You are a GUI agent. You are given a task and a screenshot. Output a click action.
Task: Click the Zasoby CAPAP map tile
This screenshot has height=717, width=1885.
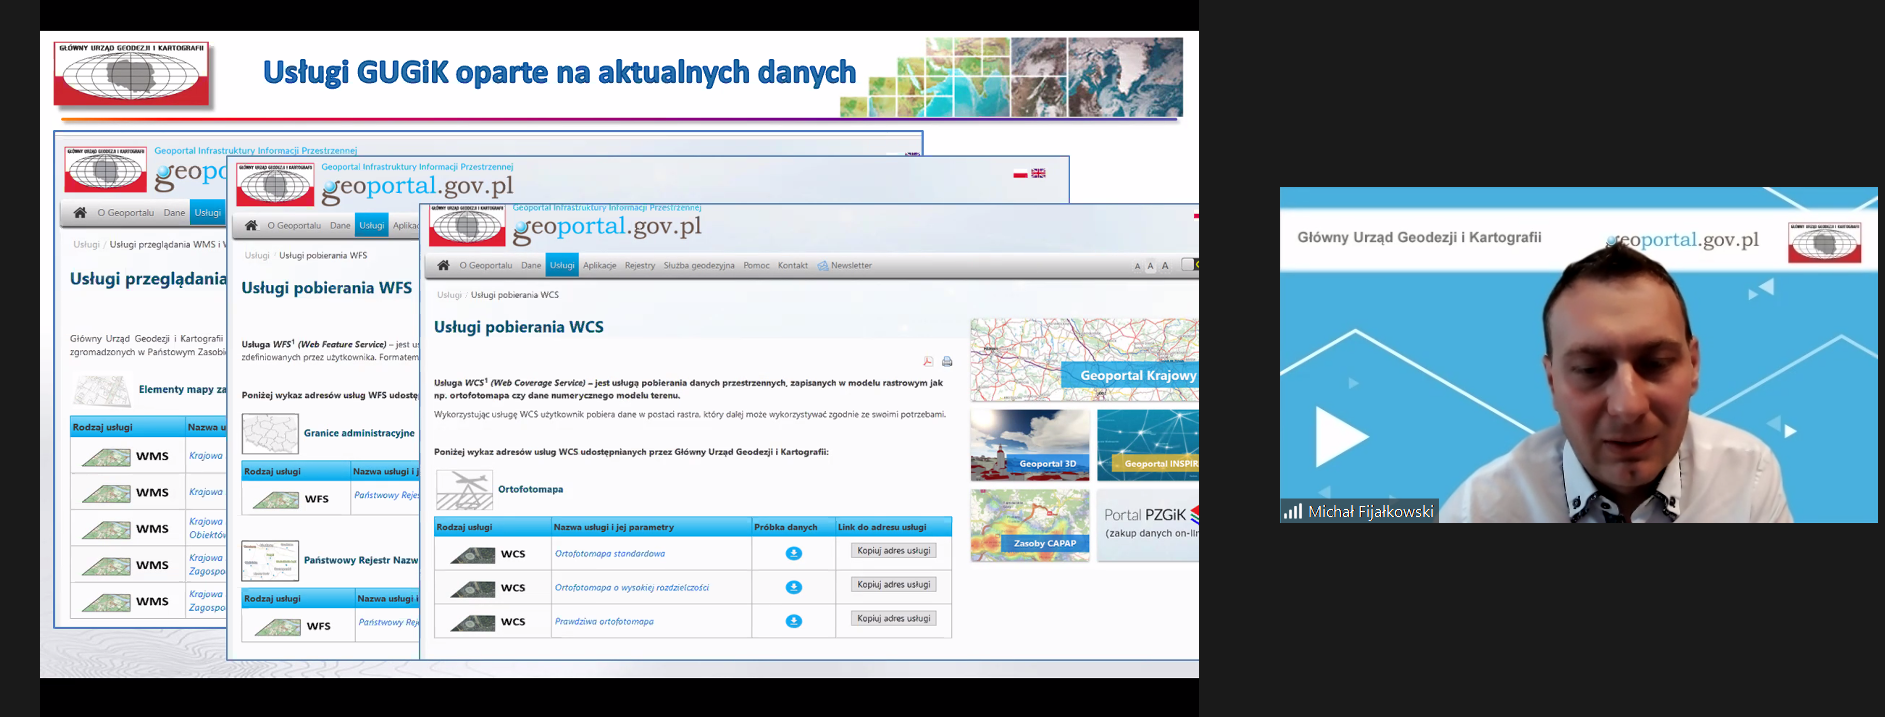tap(1030, 525)
